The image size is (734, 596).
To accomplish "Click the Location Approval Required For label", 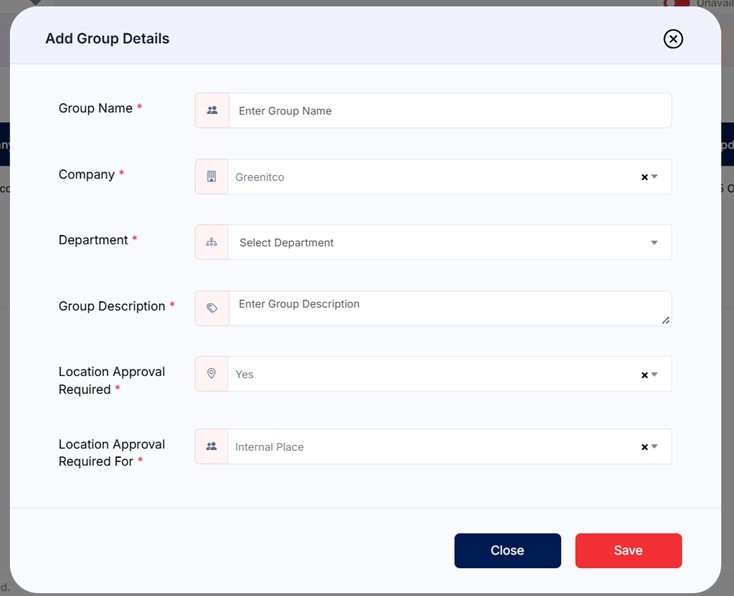I will coord(111,453).
